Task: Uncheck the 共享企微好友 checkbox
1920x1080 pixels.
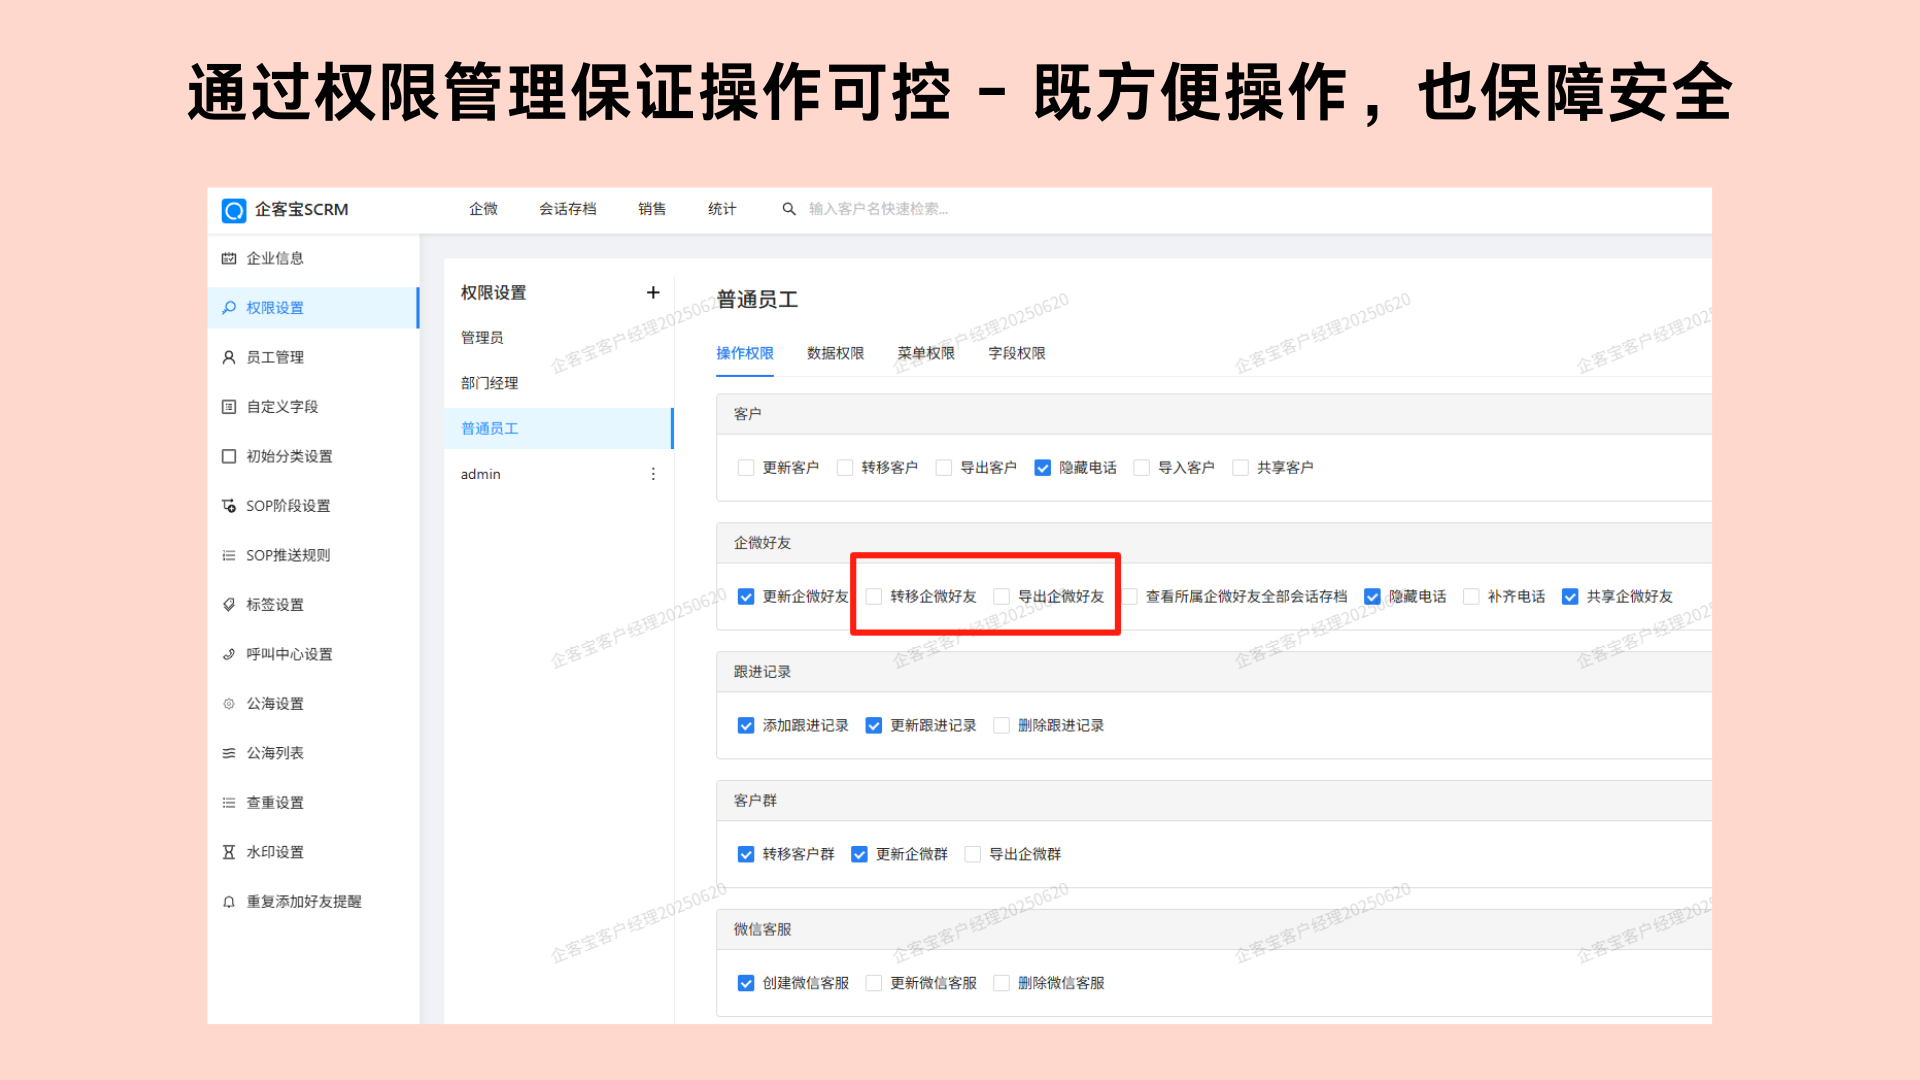Action: (x=1570, y=597)
